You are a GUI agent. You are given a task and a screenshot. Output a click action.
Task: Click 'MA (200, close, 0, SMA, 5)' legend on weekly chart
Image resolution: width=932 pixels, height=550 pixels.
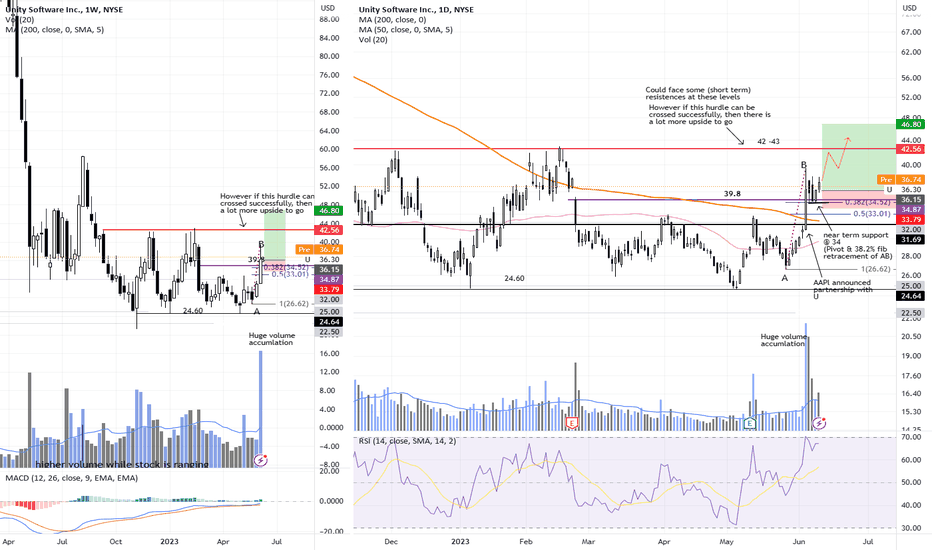55,29
